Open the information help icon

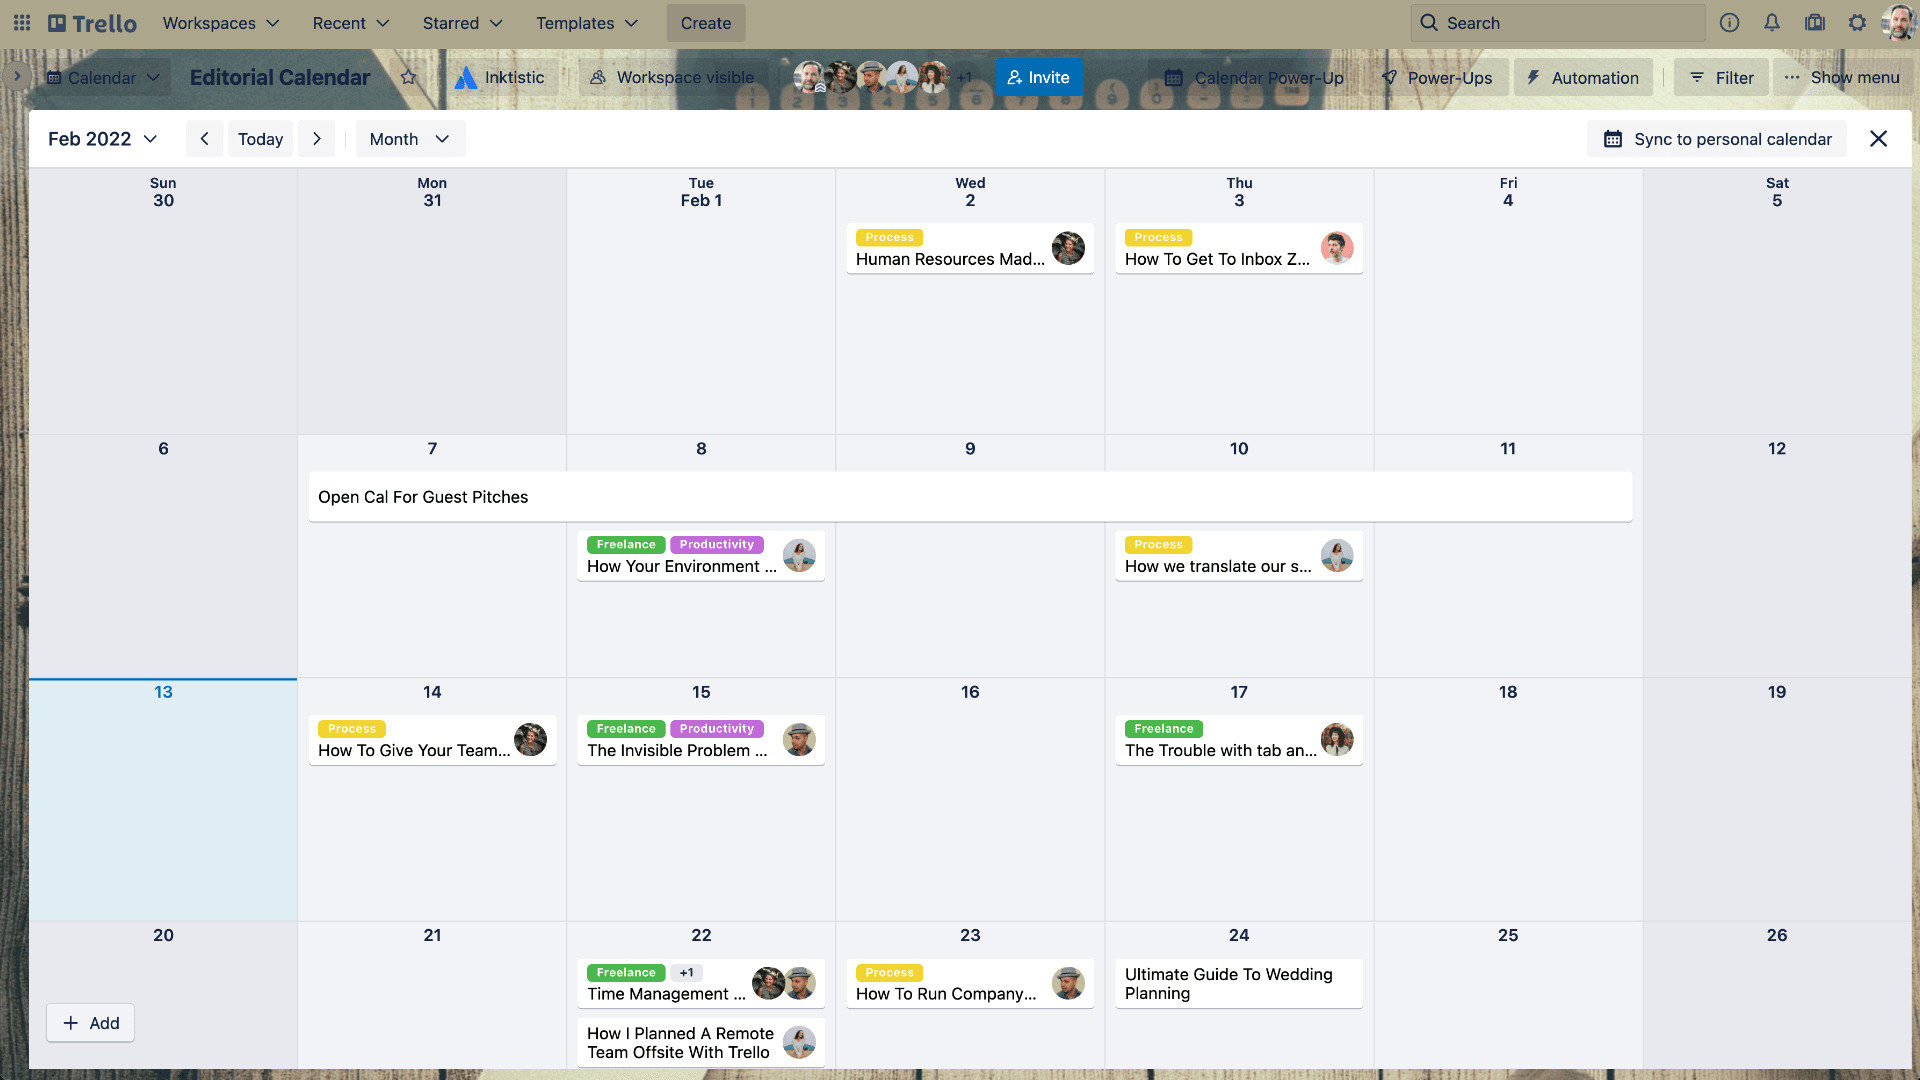tap(1729, 22)
